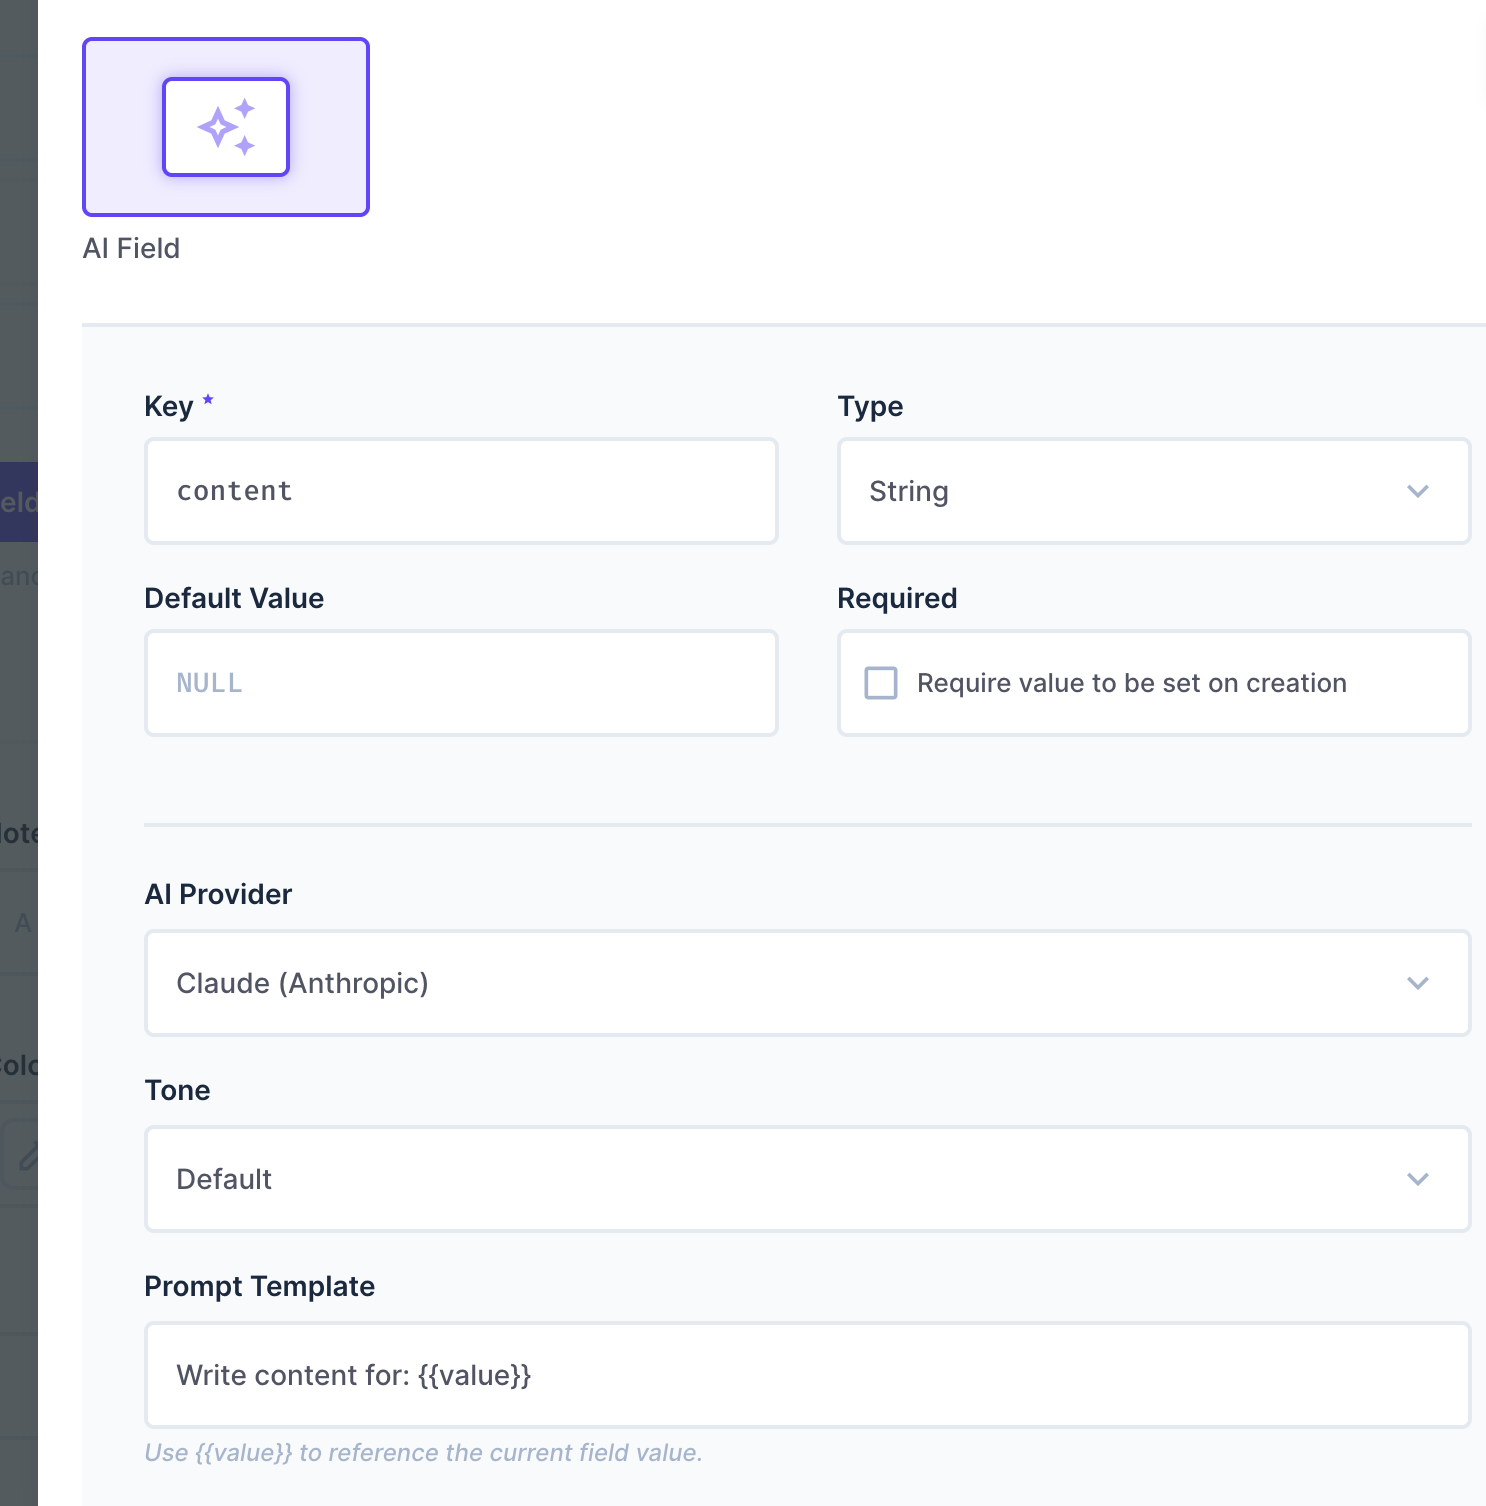
Task: Click the Required label
Action: pos(897,598)
